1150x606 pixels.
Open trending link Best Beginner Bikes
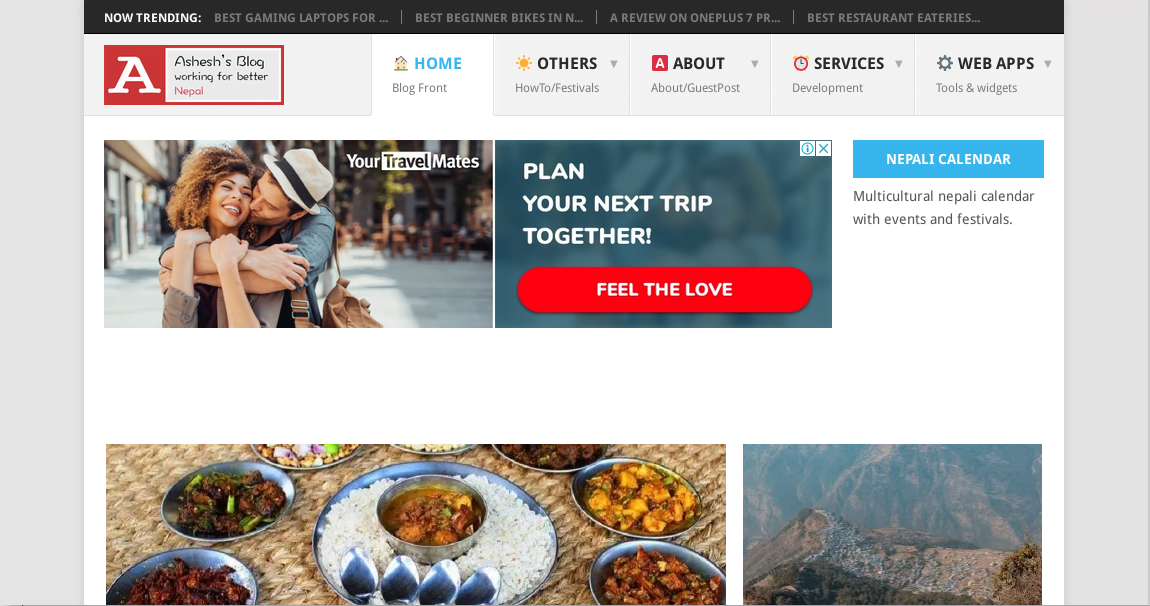(x=499, y=18)
